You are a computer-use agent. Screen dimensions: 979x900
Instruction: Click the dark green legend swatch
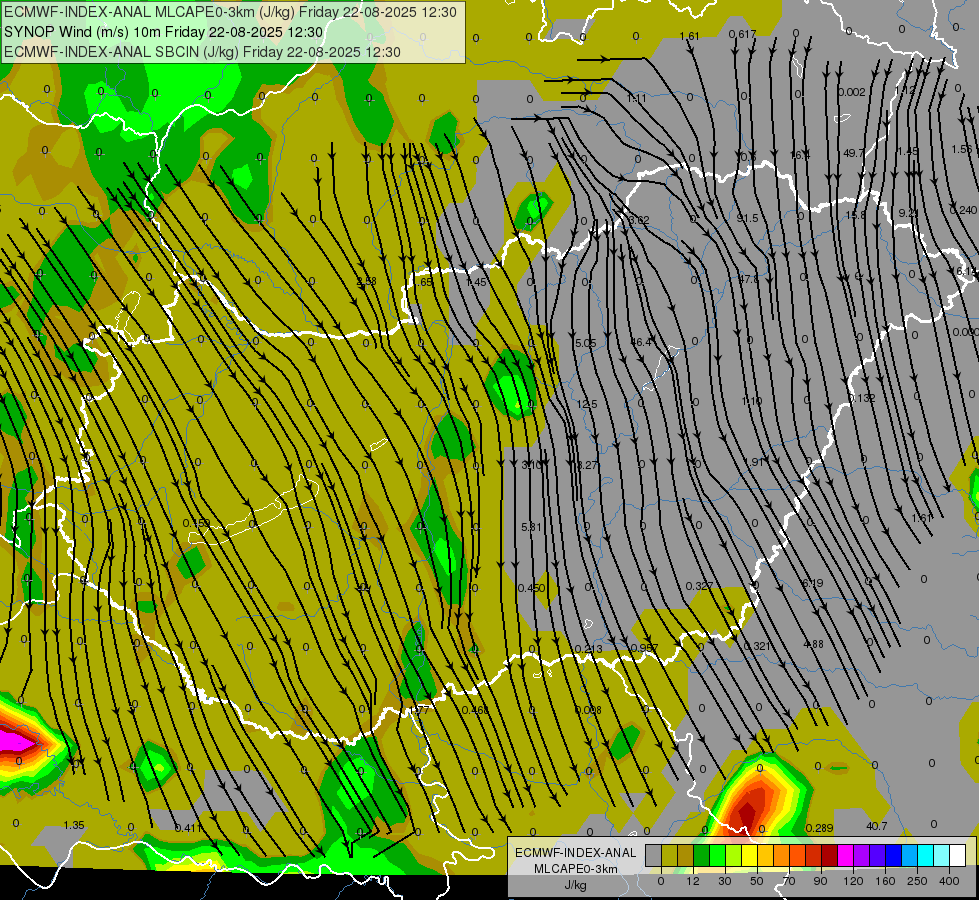[x=701, y=855]
